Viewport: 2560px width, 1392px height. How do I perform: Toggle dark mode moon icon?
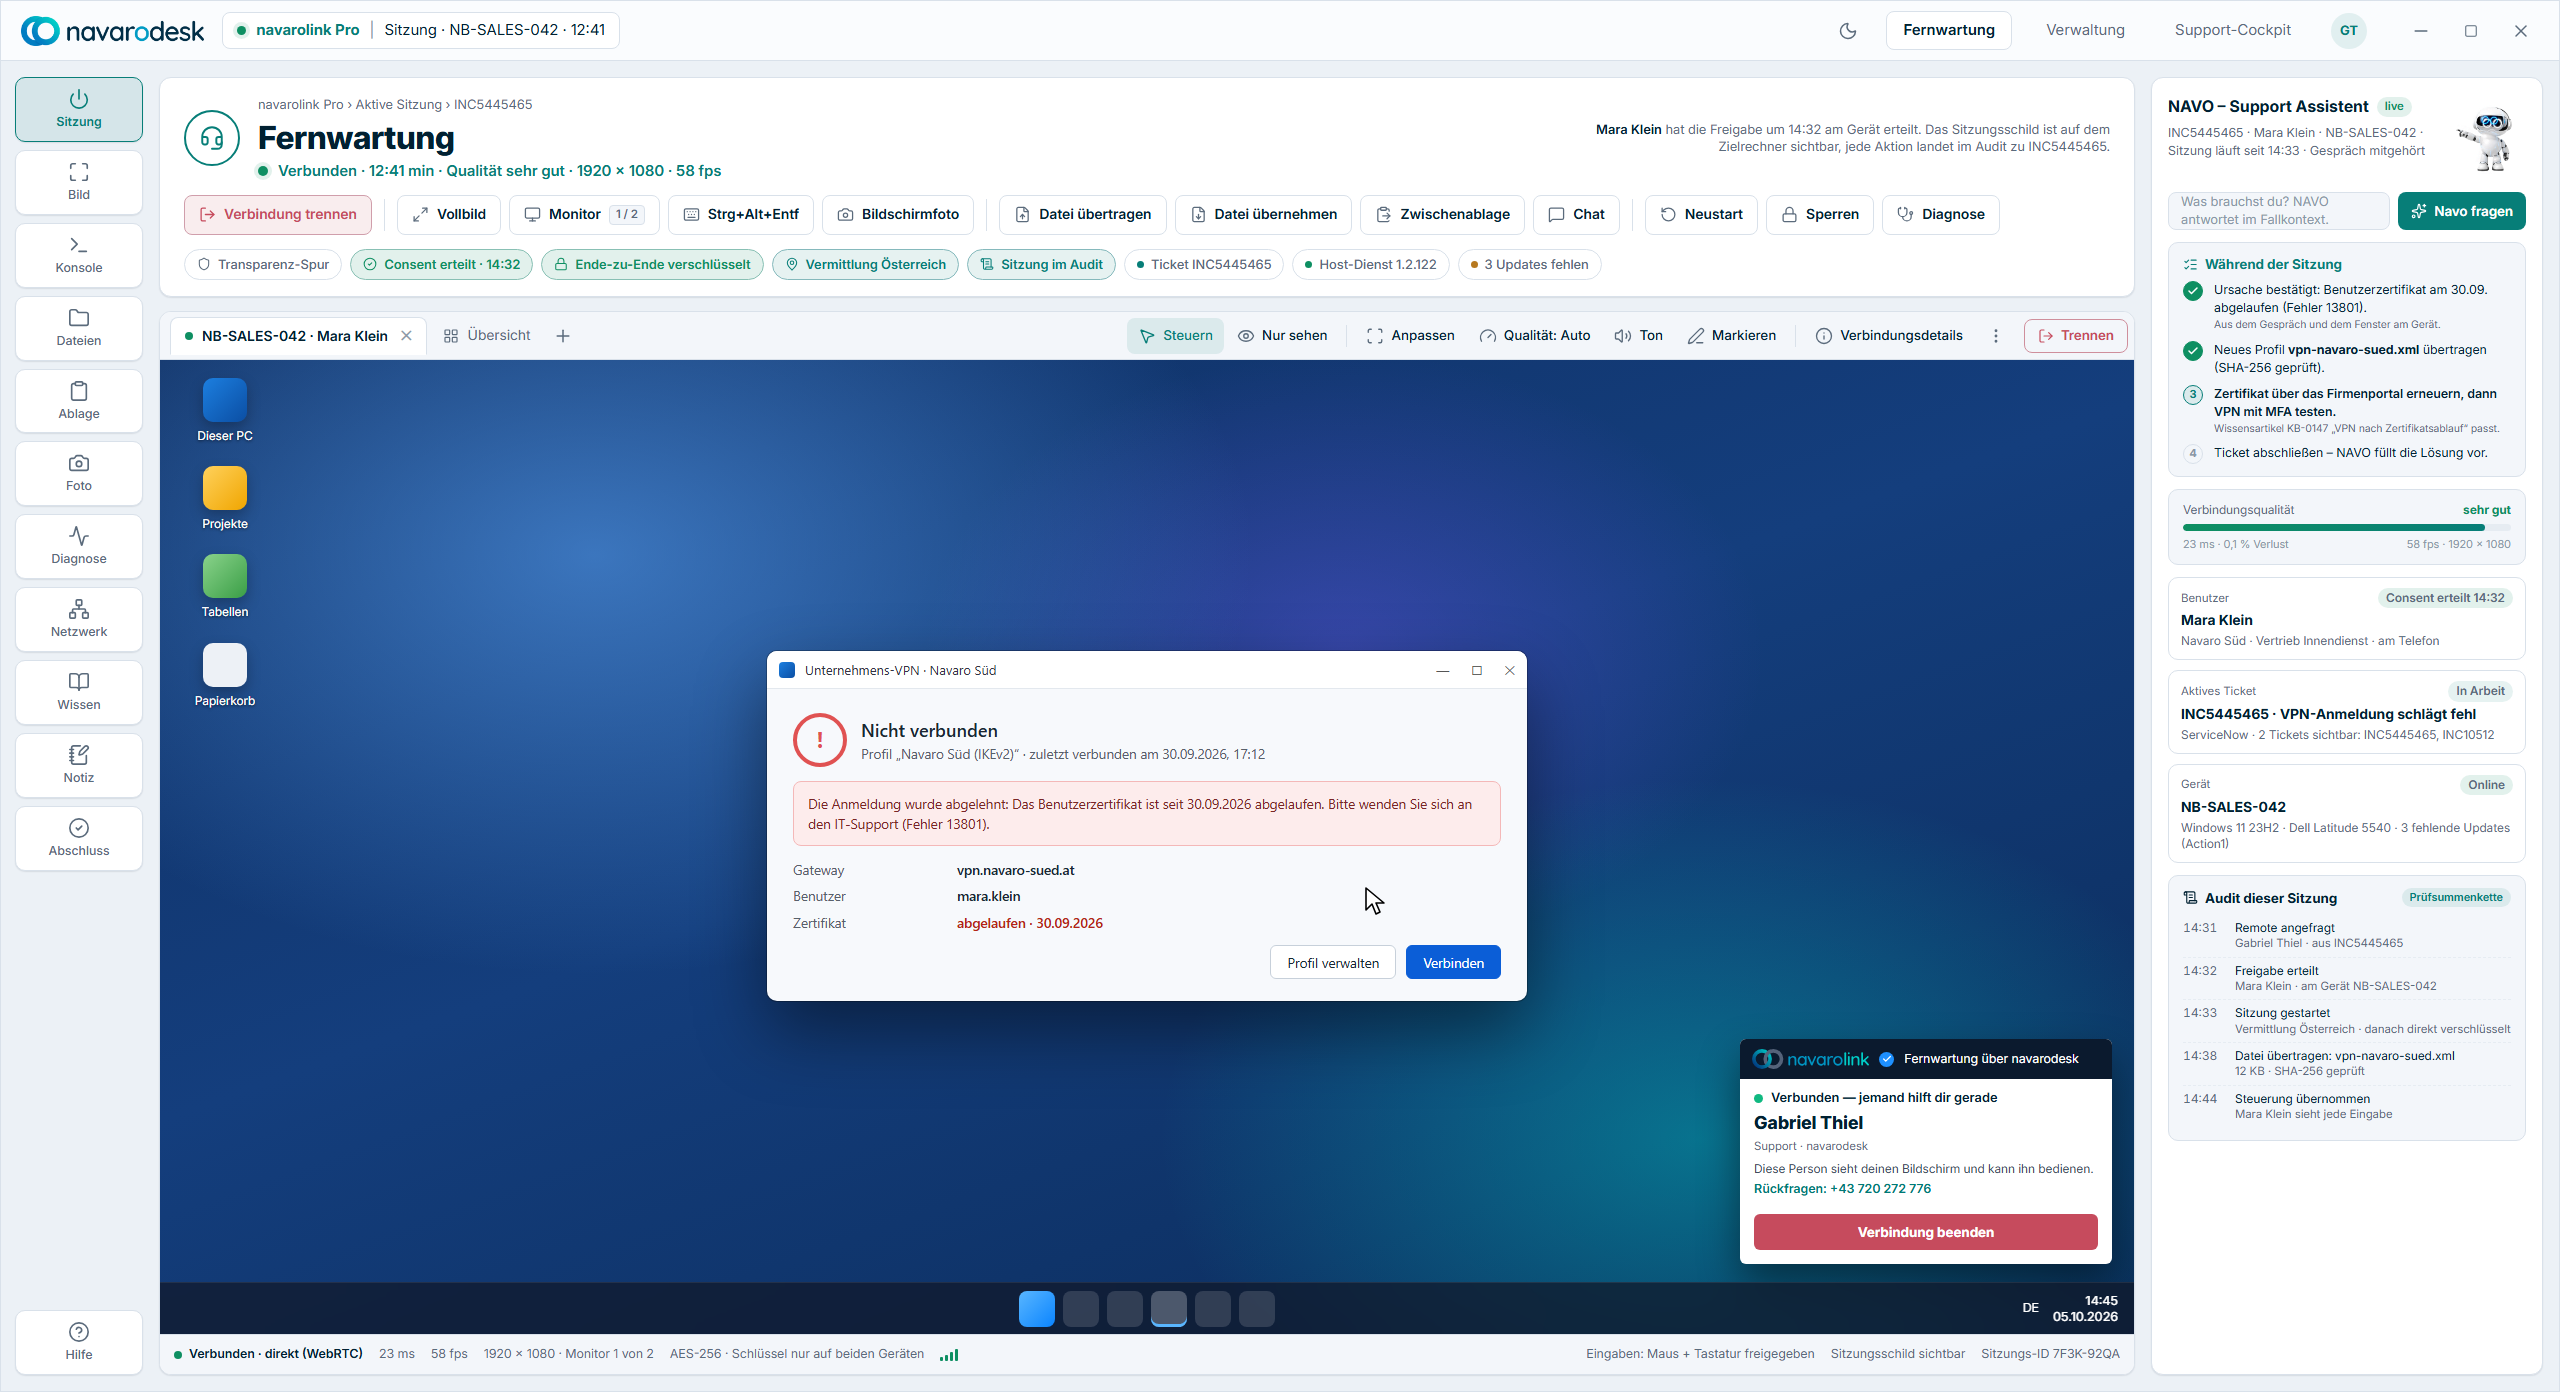coord(1848,30)
